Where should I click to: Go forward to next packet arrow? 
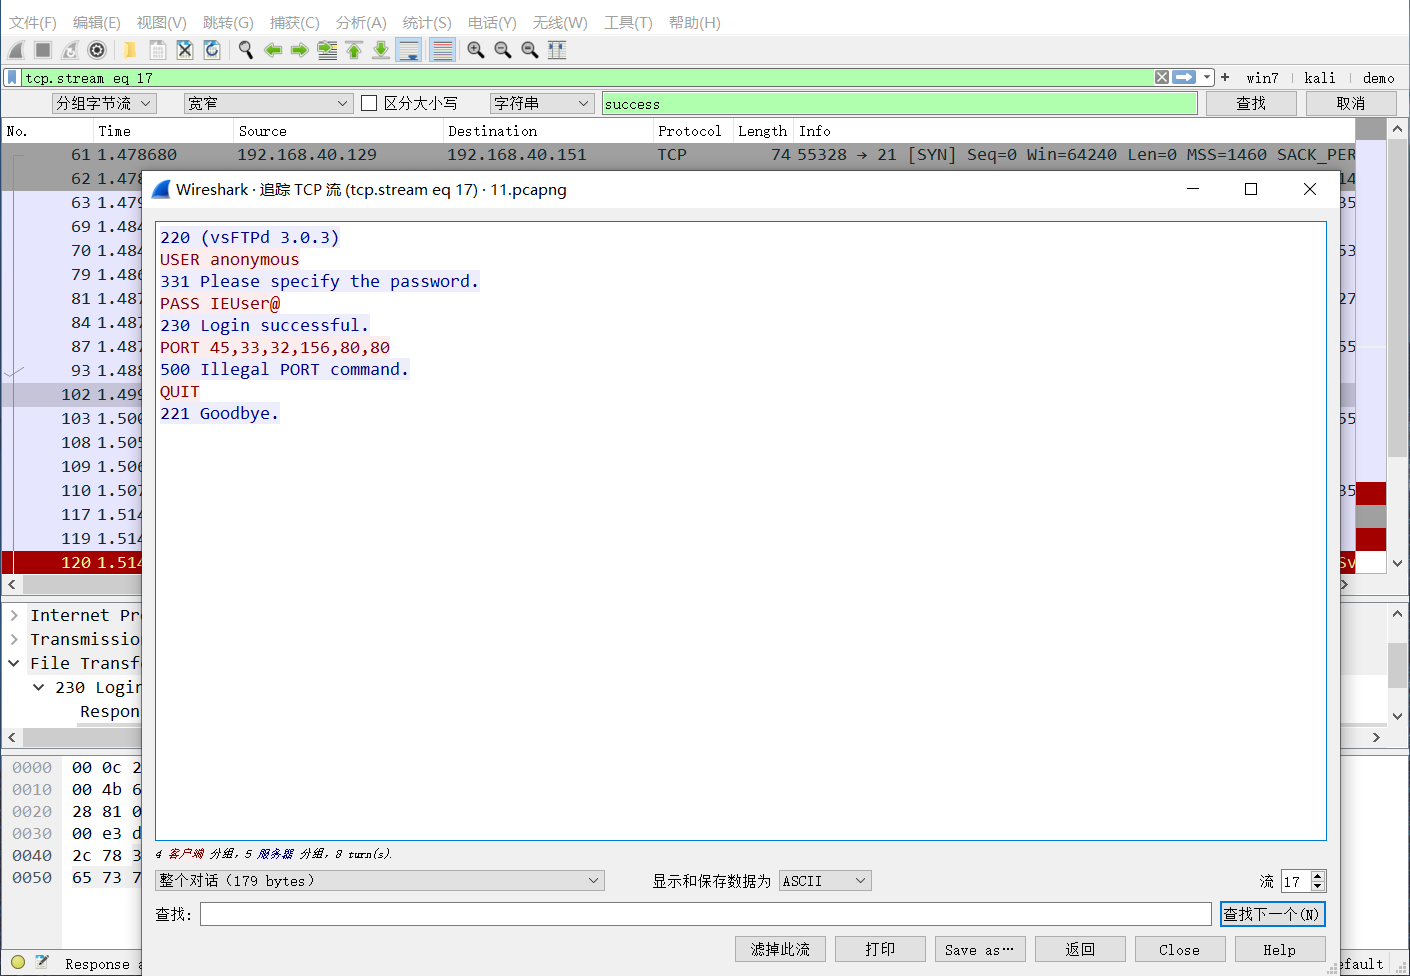tap(300, 50)
